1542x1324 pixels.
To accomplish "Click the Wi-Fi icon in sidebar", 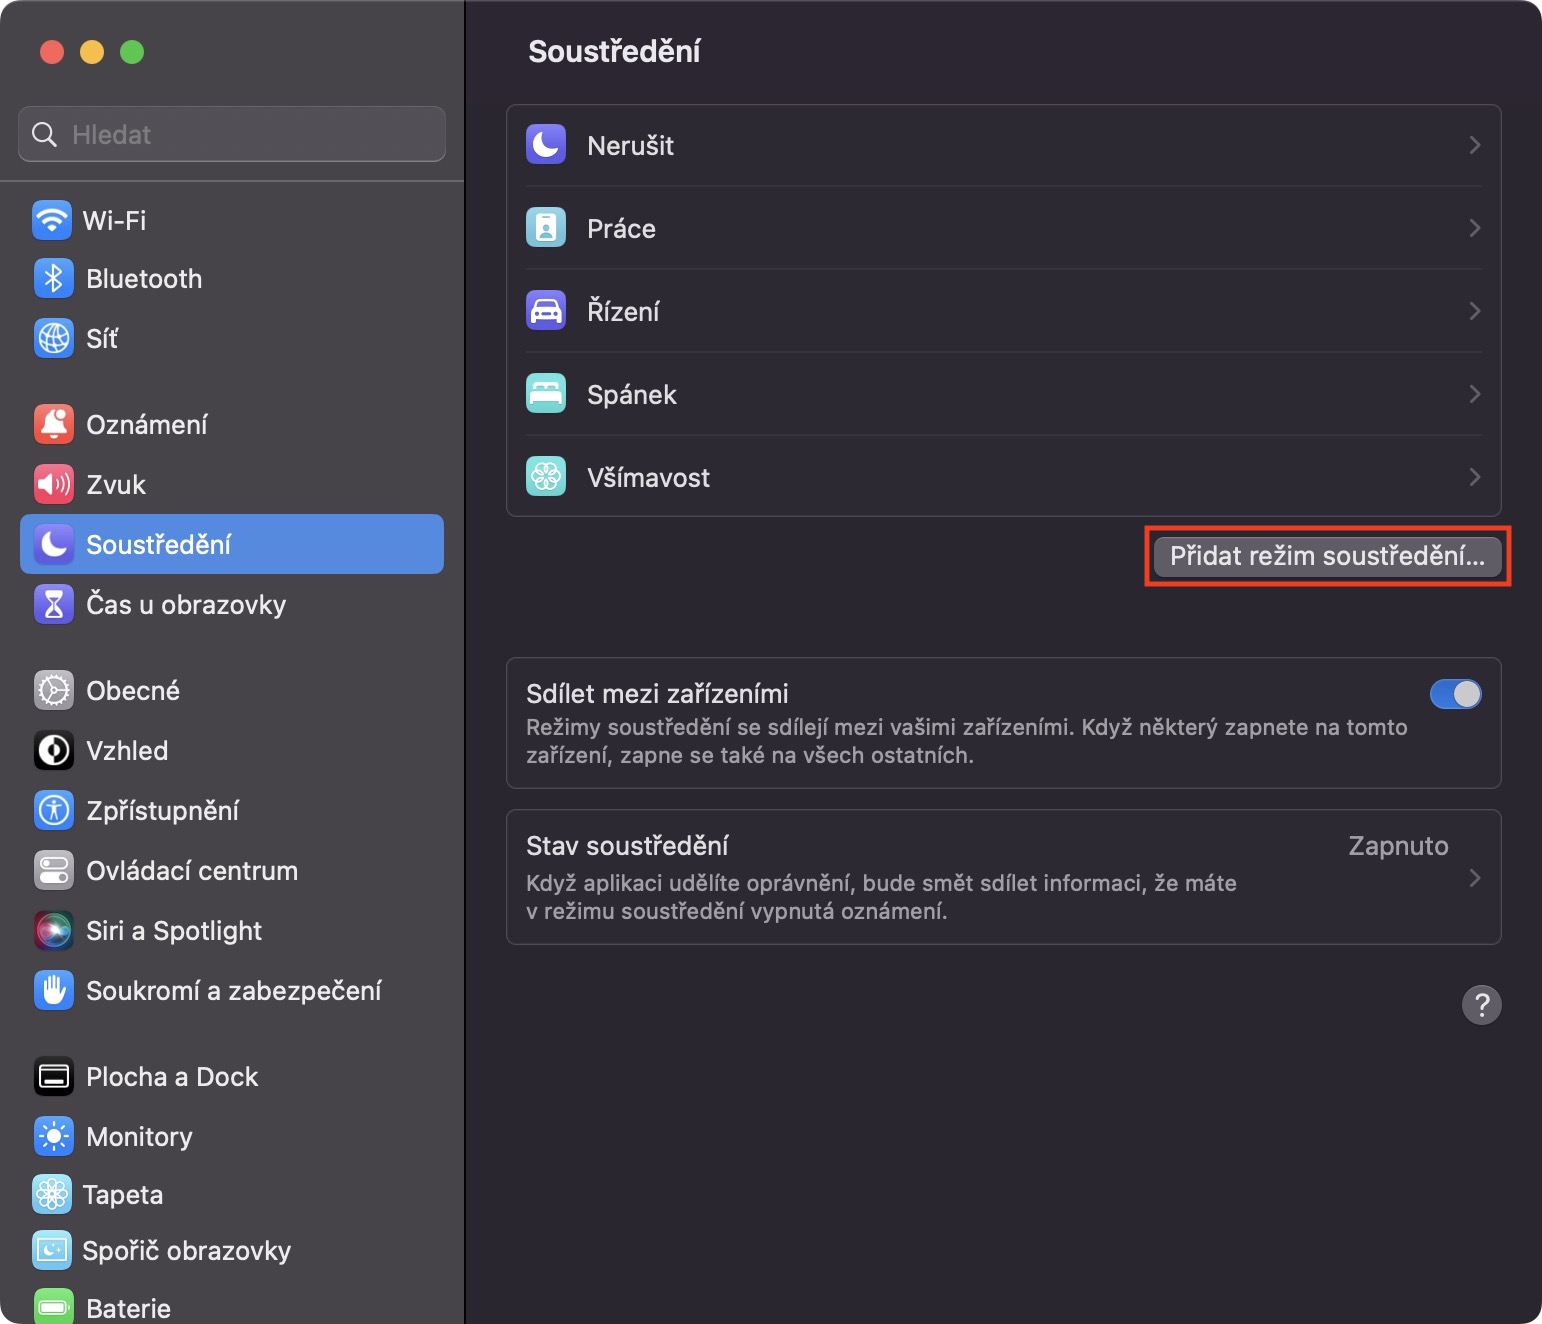I will point(52,220).
